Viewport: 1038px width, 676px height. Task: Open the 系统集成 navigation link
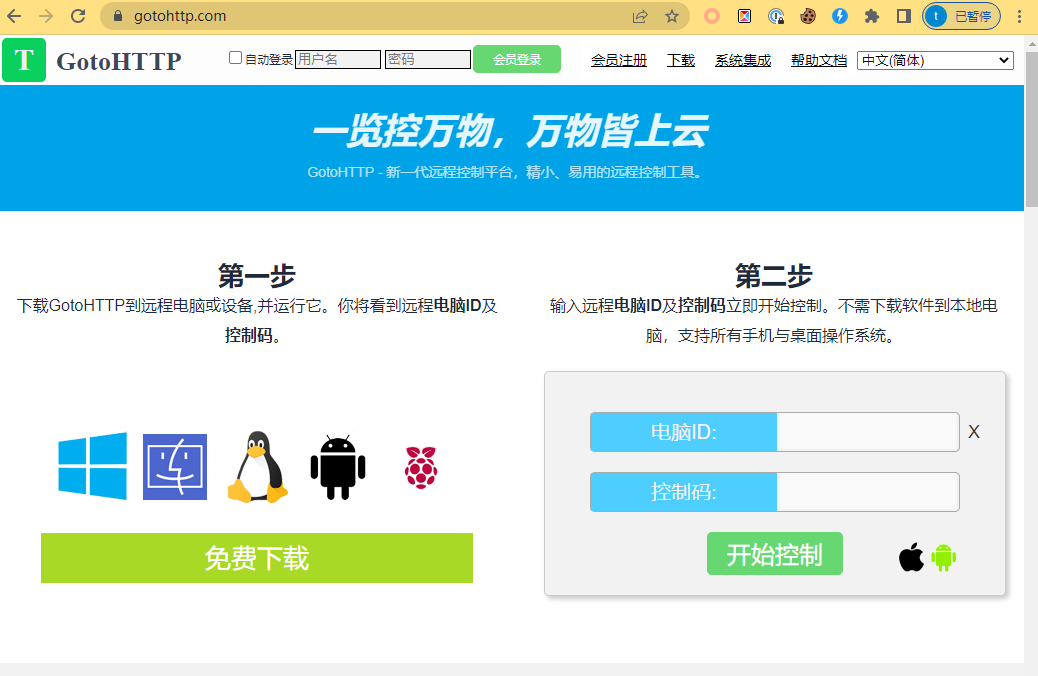pyautogui.click(x=743, y=60)
